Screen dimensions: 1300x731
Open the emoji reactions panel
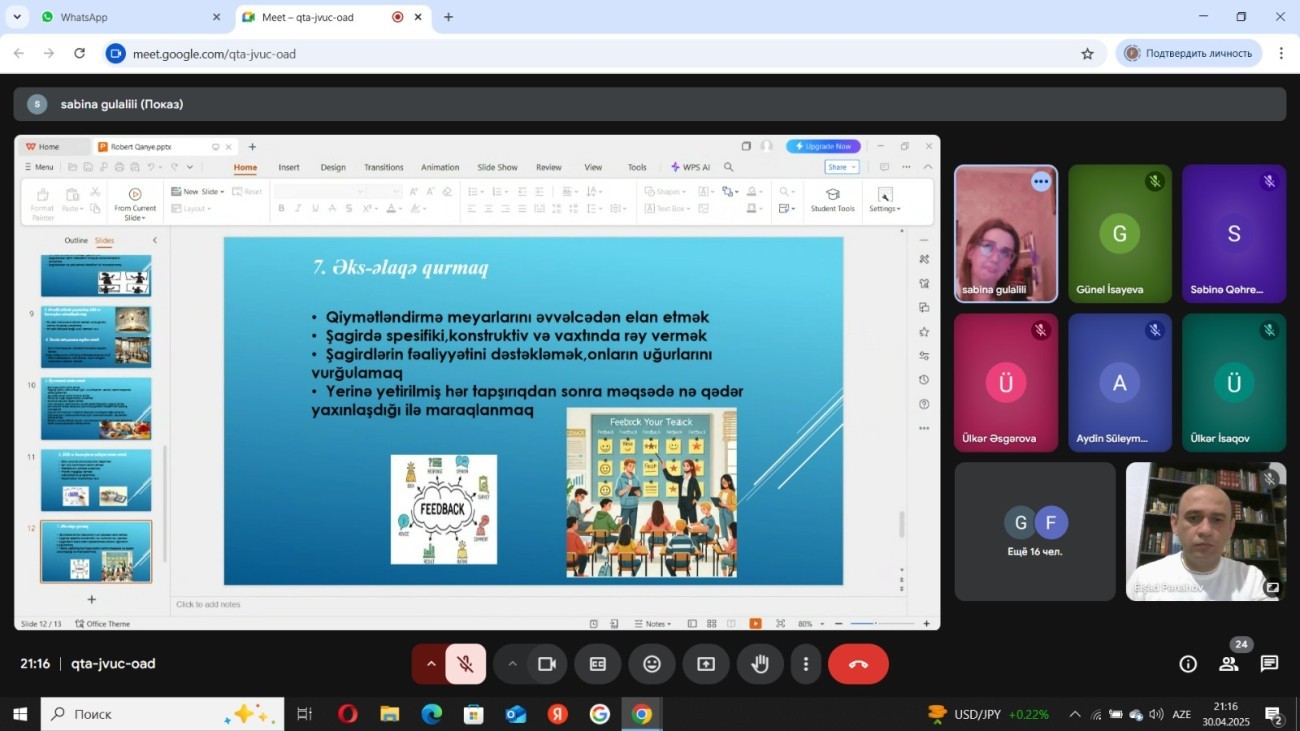(x=652, y=664)
